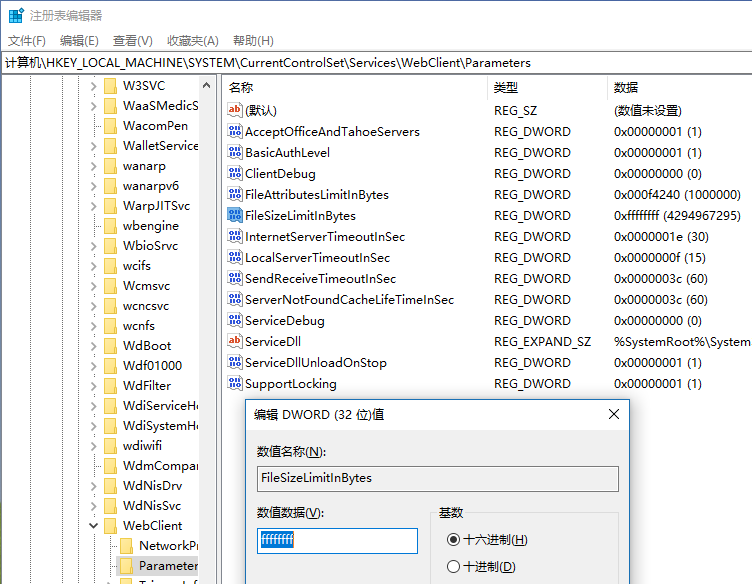752x584 pixels.
Task: Open the 收藏夹(A) menu
Action: coord(193,41)
